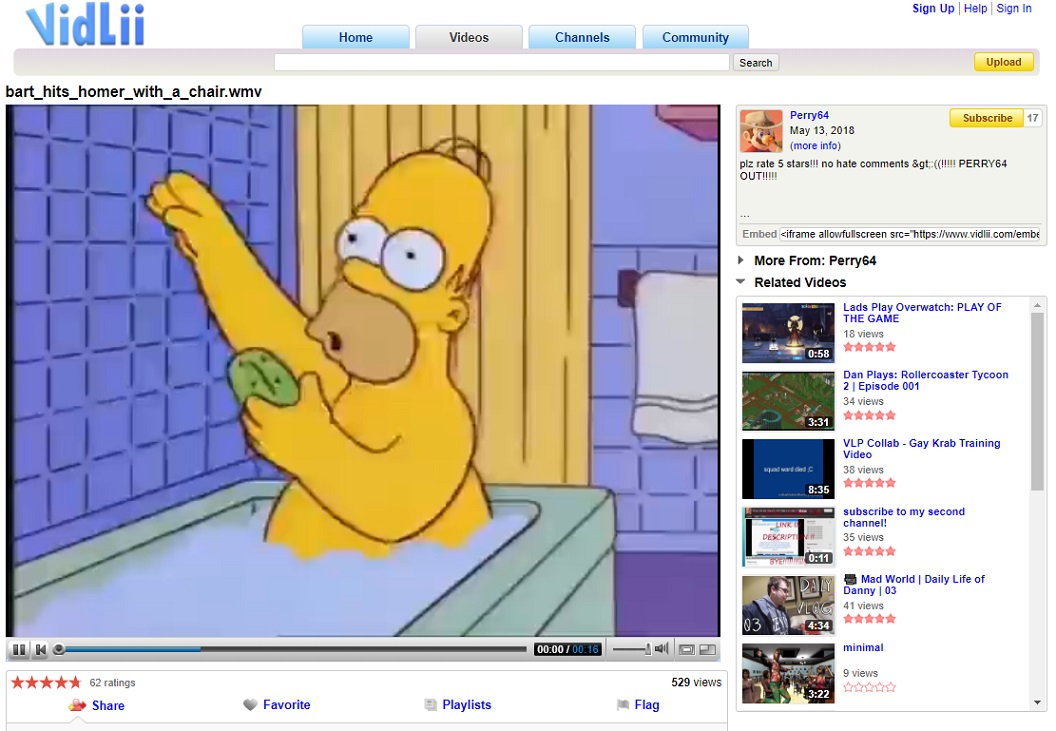Switch player to widescreen size icon
Screen dimensions: 1056x731
coord(686,649)
